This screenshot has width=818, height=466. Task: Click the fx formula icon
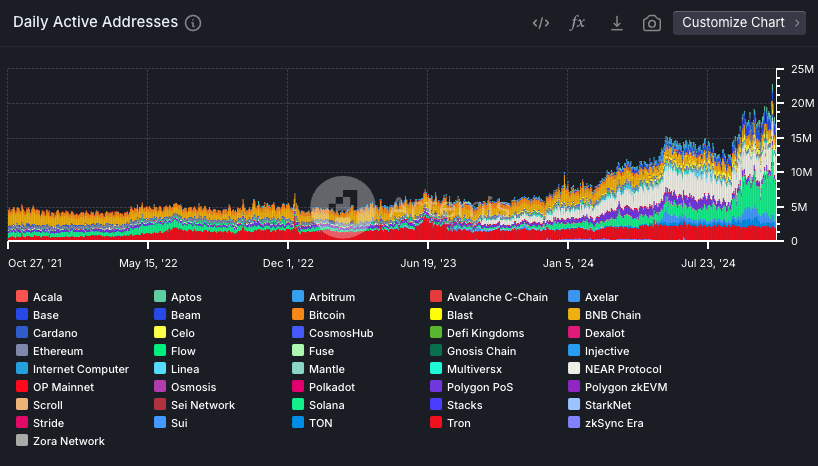[577, 23]
